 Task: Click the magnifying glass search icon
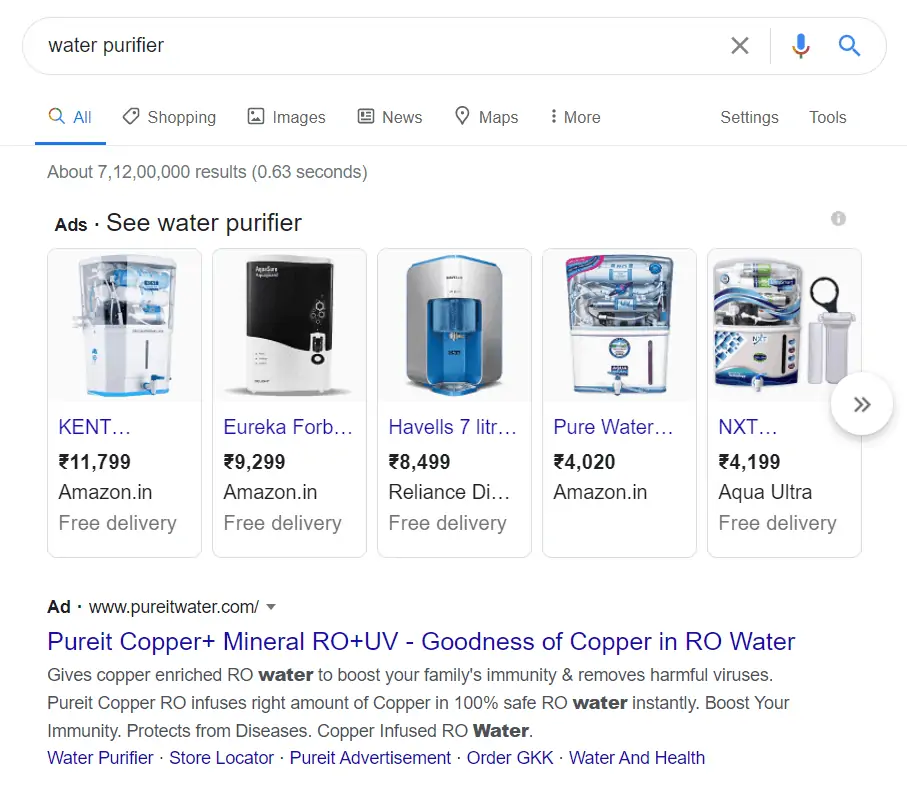(x=849, y=45)
